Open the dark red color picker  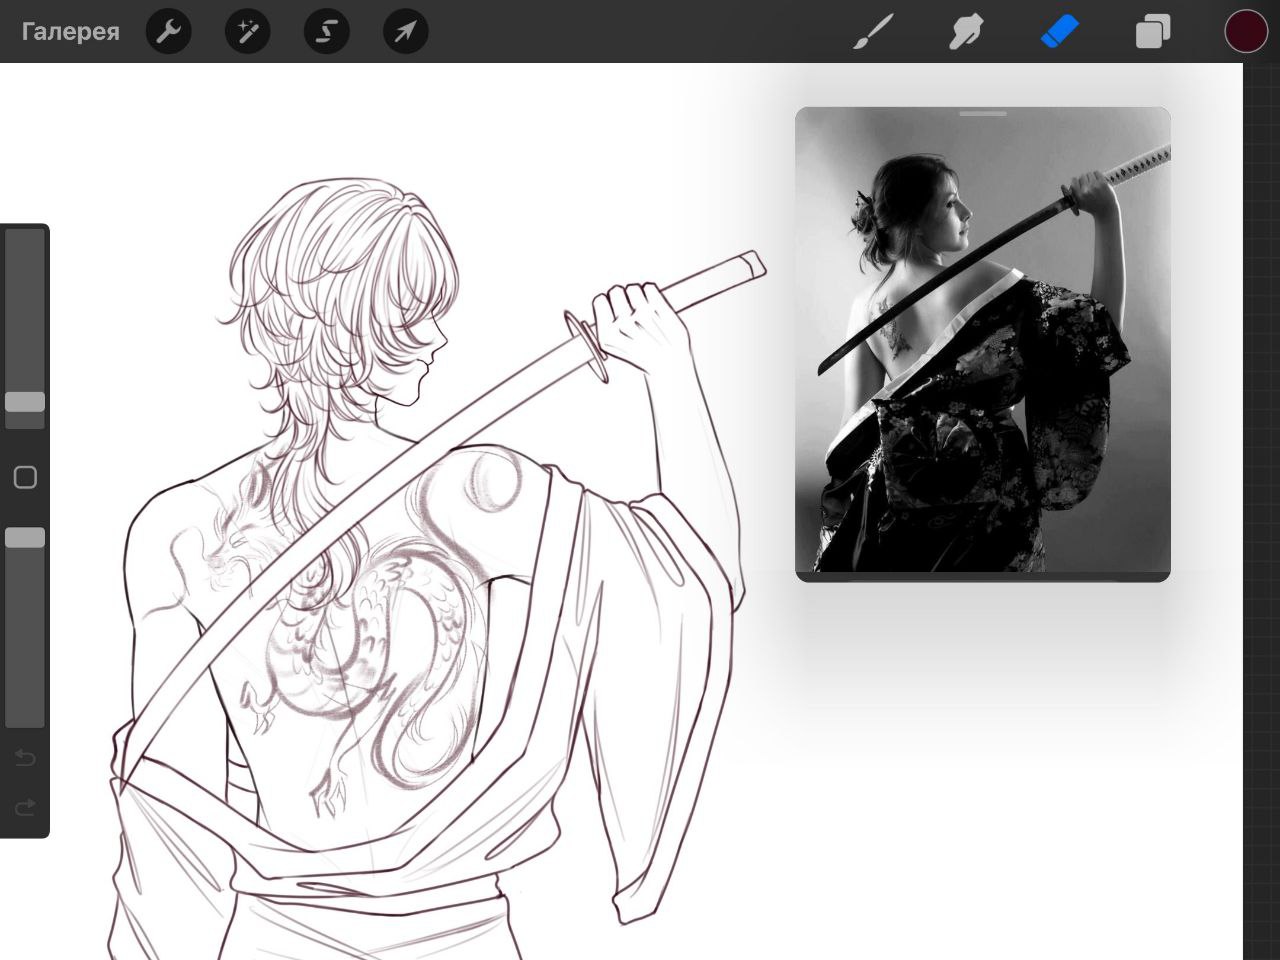click(x=1246, y=32)
